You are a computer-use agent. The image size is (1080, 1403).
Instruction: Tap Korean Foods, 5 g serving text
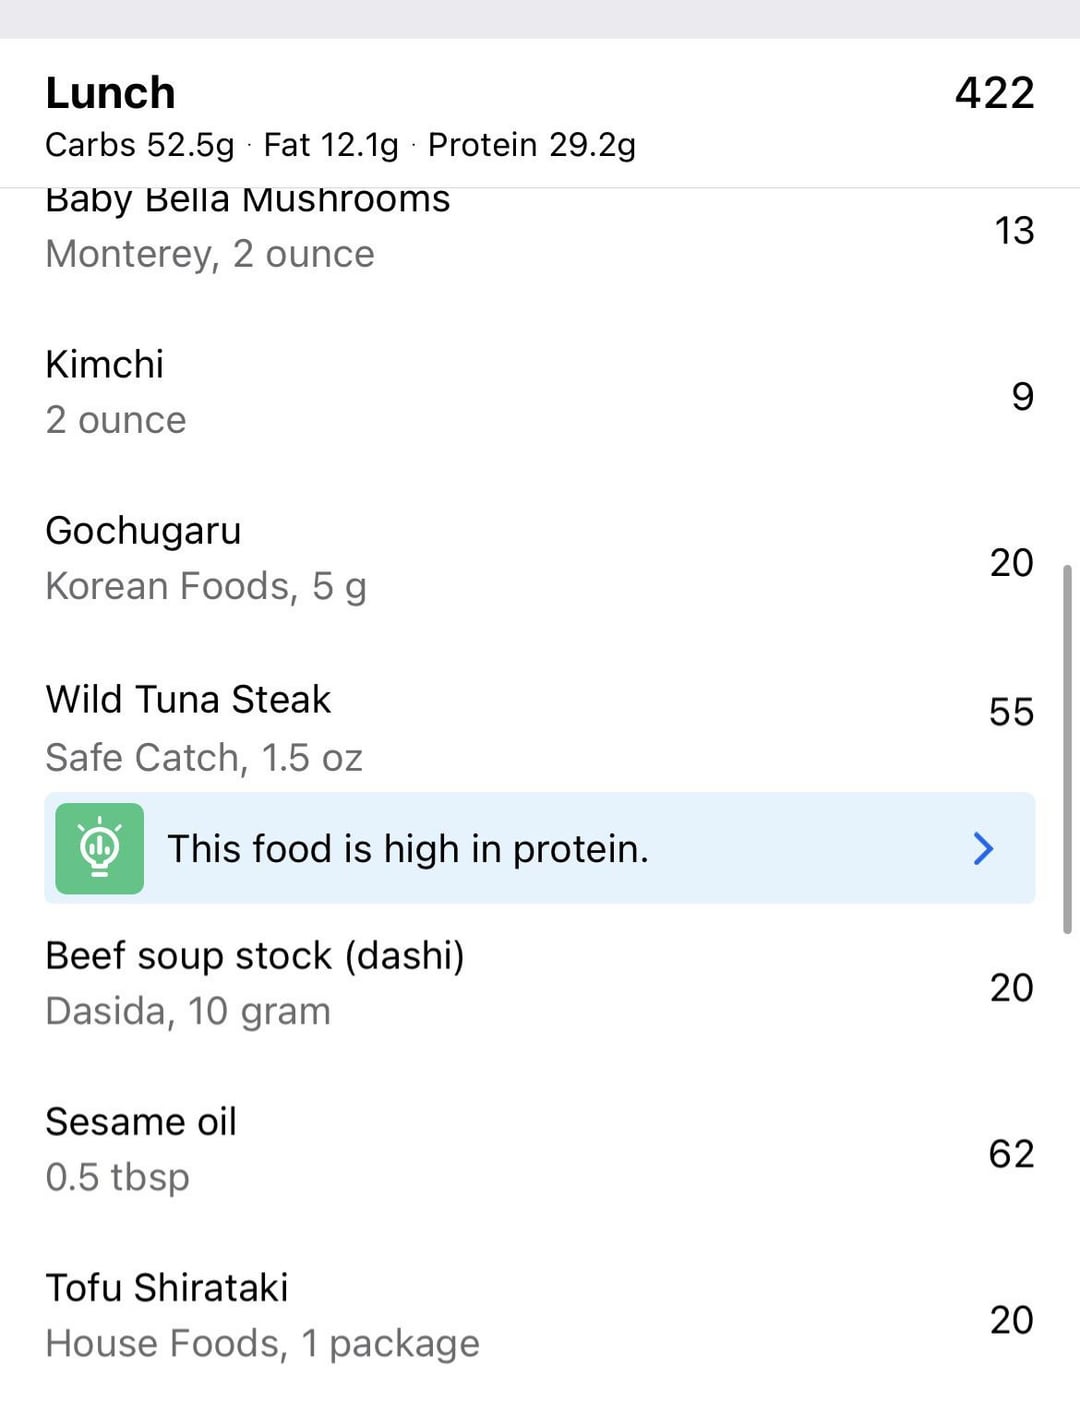click(206, 587)
